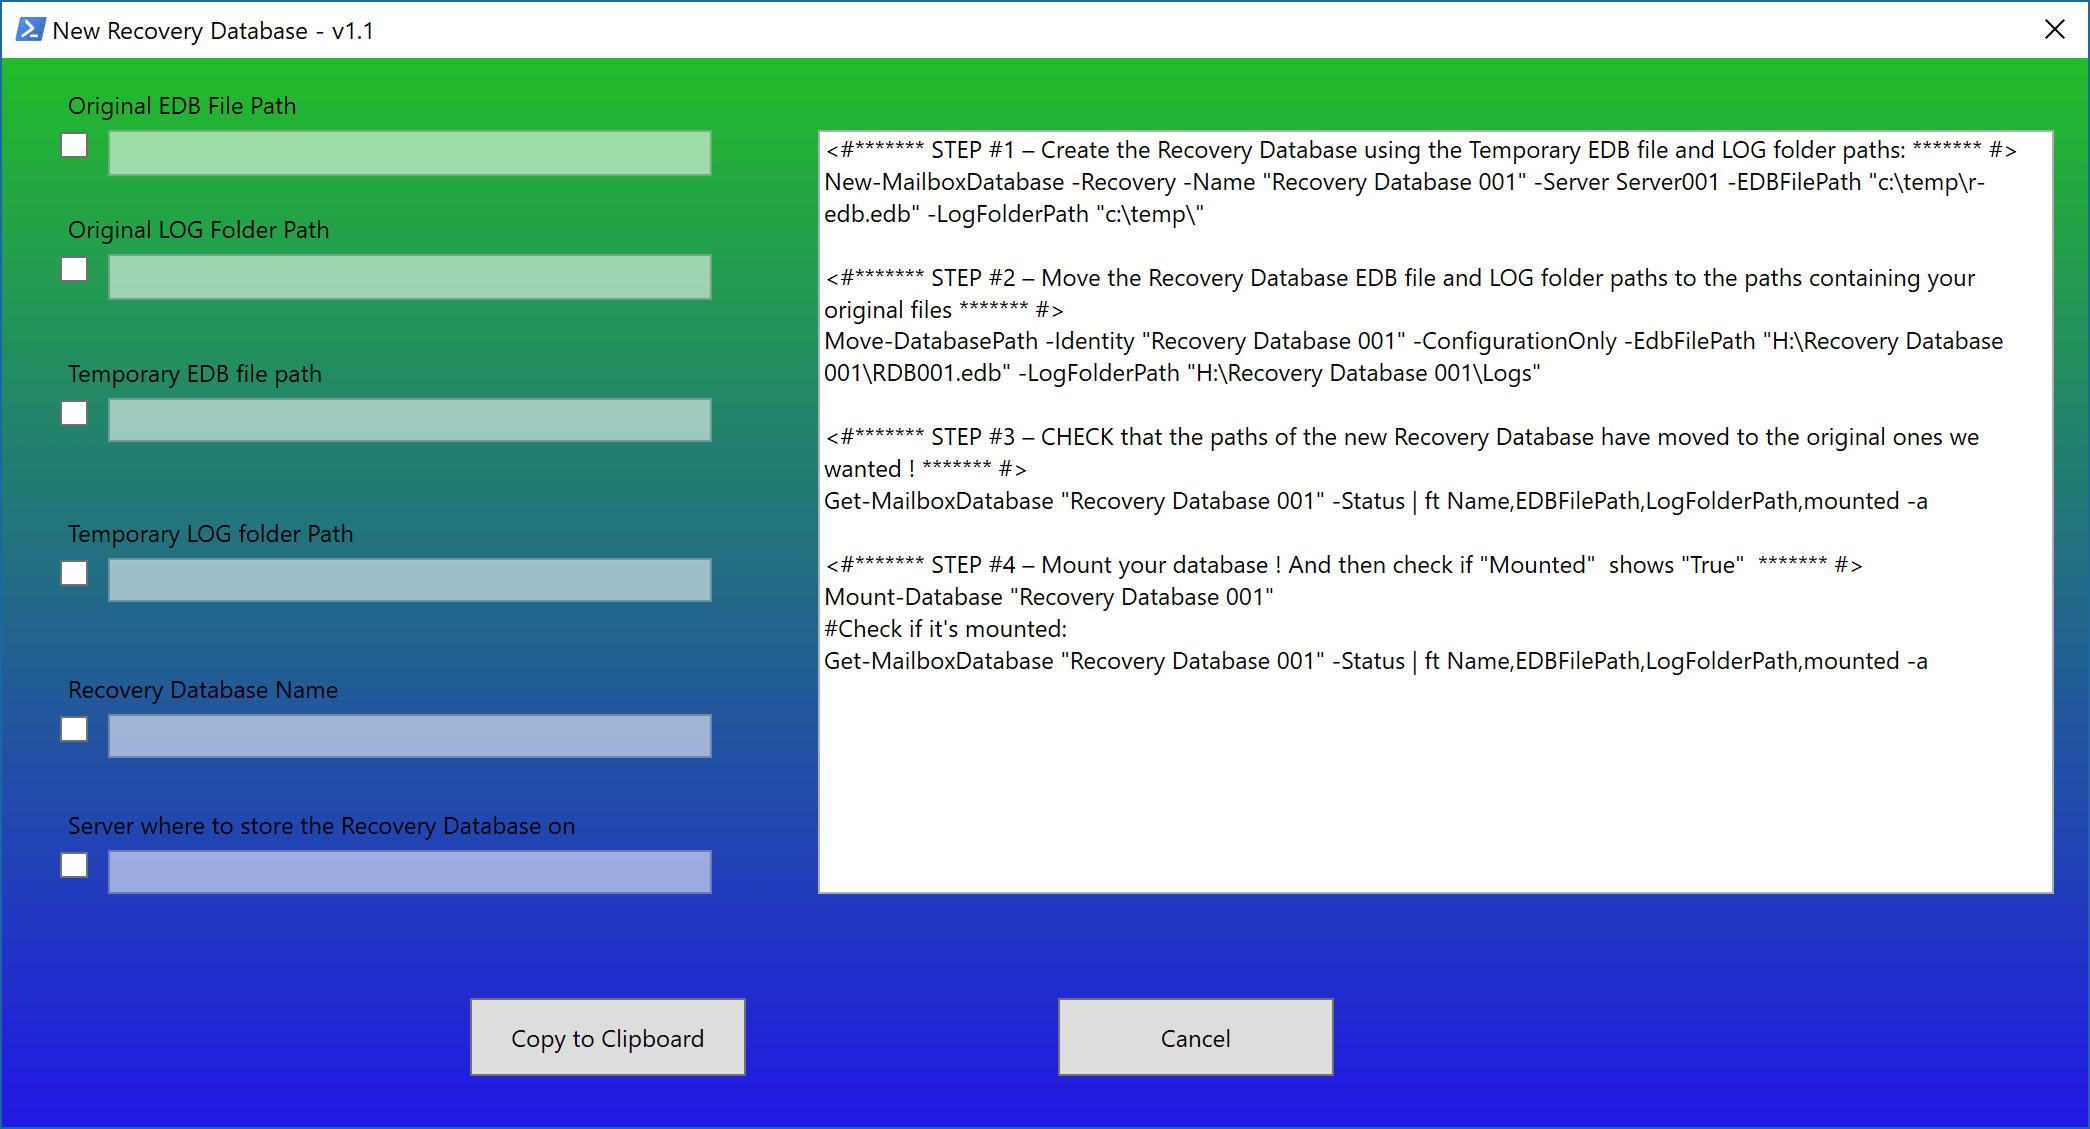This screenshot has width=2090, height=1129.
Task: Toggle the Temporary LOG folder Path checkbox
Action: coord(74,574)
